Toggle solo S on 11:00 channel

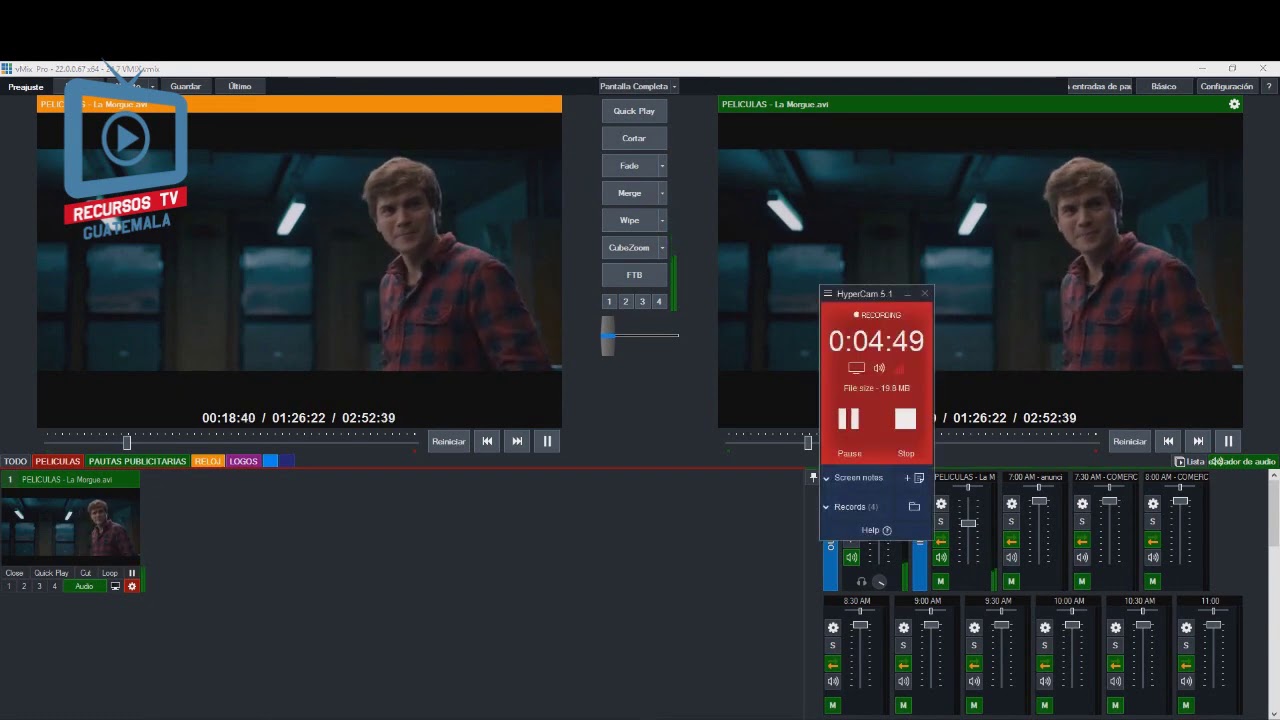click(1186, 646)
